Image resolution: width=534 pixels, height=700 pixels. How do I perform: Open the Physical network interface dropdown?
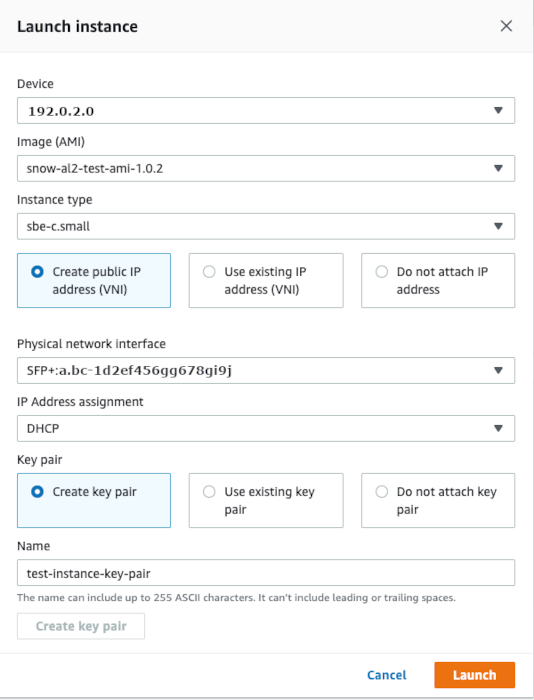266,371
